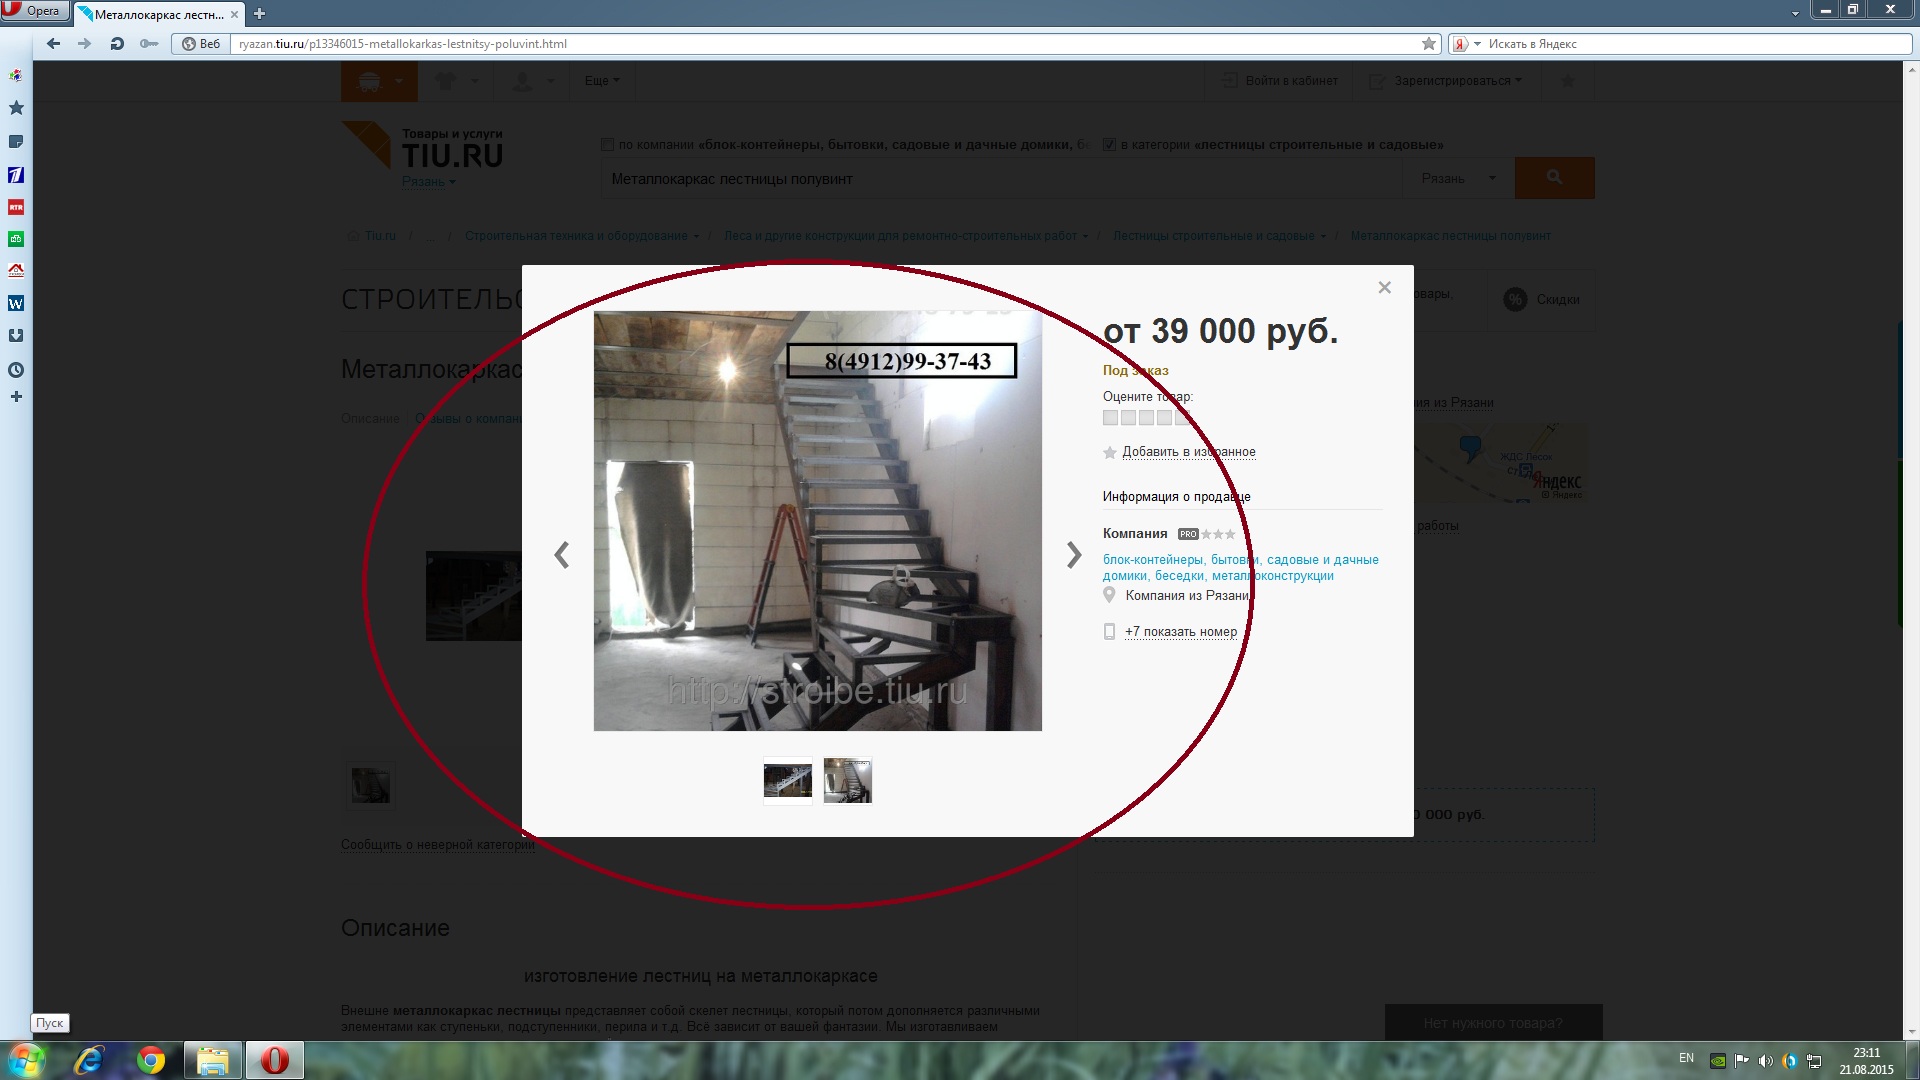Viewport: 1920px width, 1080px height.
Task: Open Opera sidebar bookmarks star panel
Action: point(16,107)
